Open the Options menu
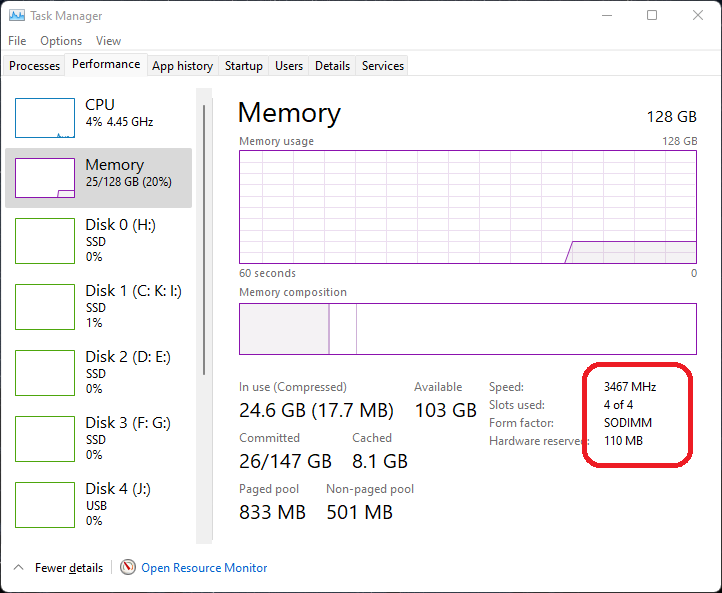 click(61, 41)
